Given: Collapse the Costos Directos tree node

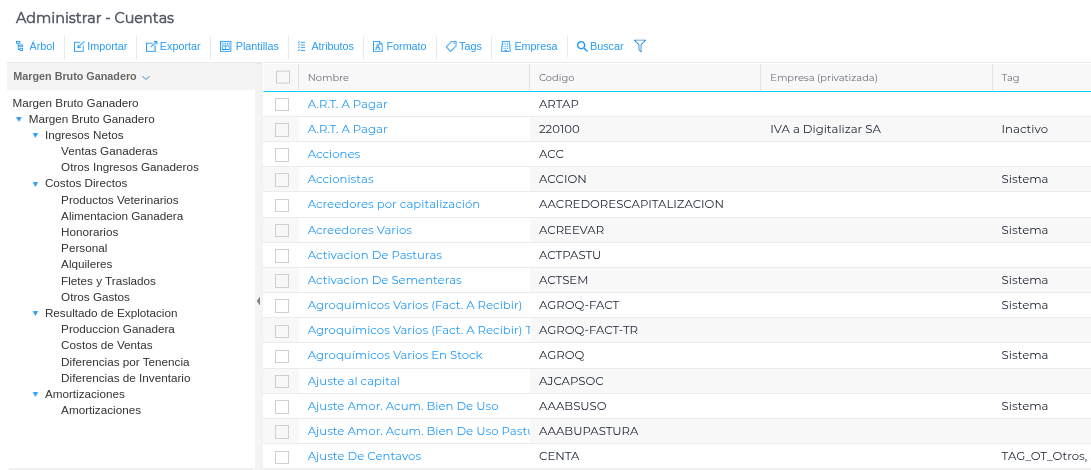Looking at the screenshot, I should click(x=36, y=184).
